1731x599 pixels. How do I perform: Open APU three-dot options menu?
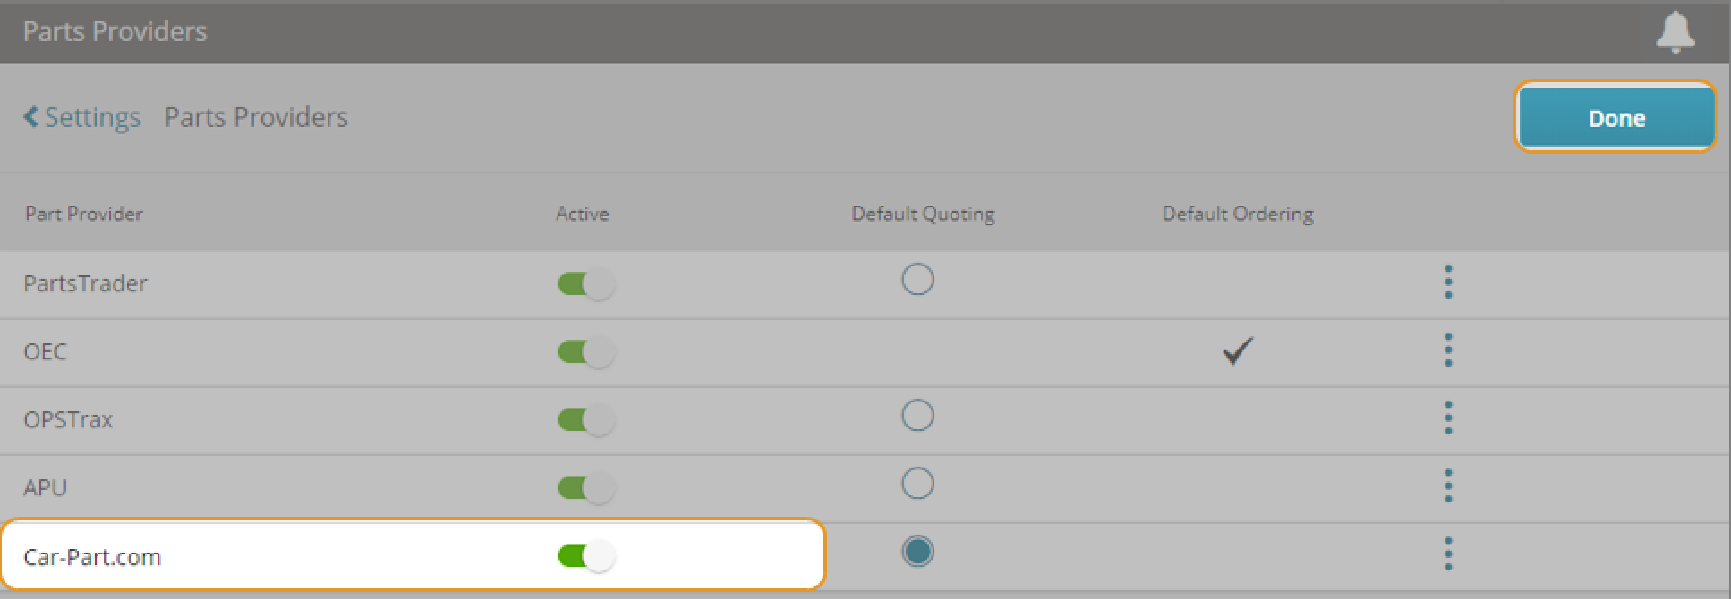(x=1448, y=486)
